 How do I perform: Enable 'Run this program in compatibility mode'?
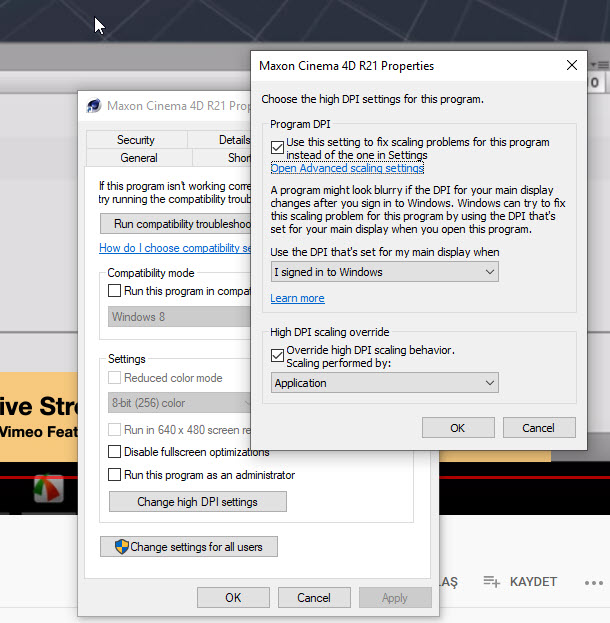114,290
